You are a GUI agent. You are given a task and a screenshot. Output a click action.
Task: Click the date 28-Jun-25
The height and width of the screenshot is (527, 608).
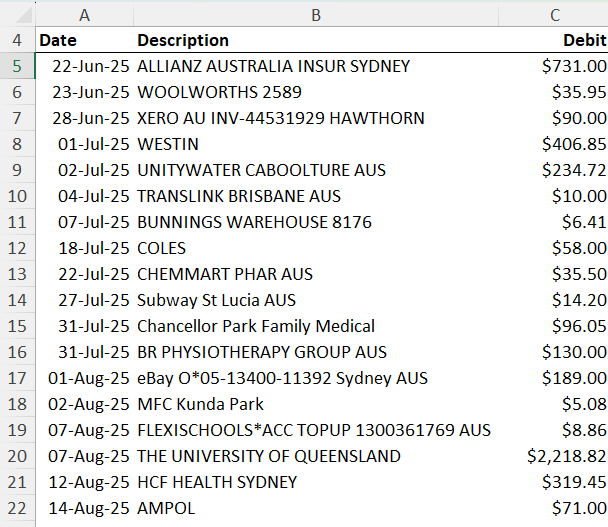[x=85, y=118]
